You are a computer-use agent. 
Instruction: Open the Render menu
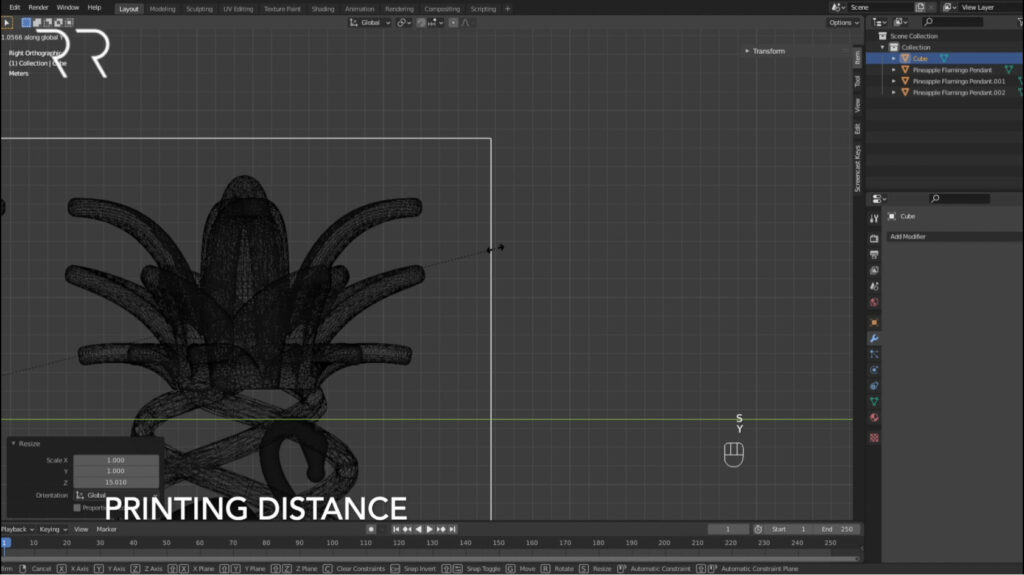(39, 8)
